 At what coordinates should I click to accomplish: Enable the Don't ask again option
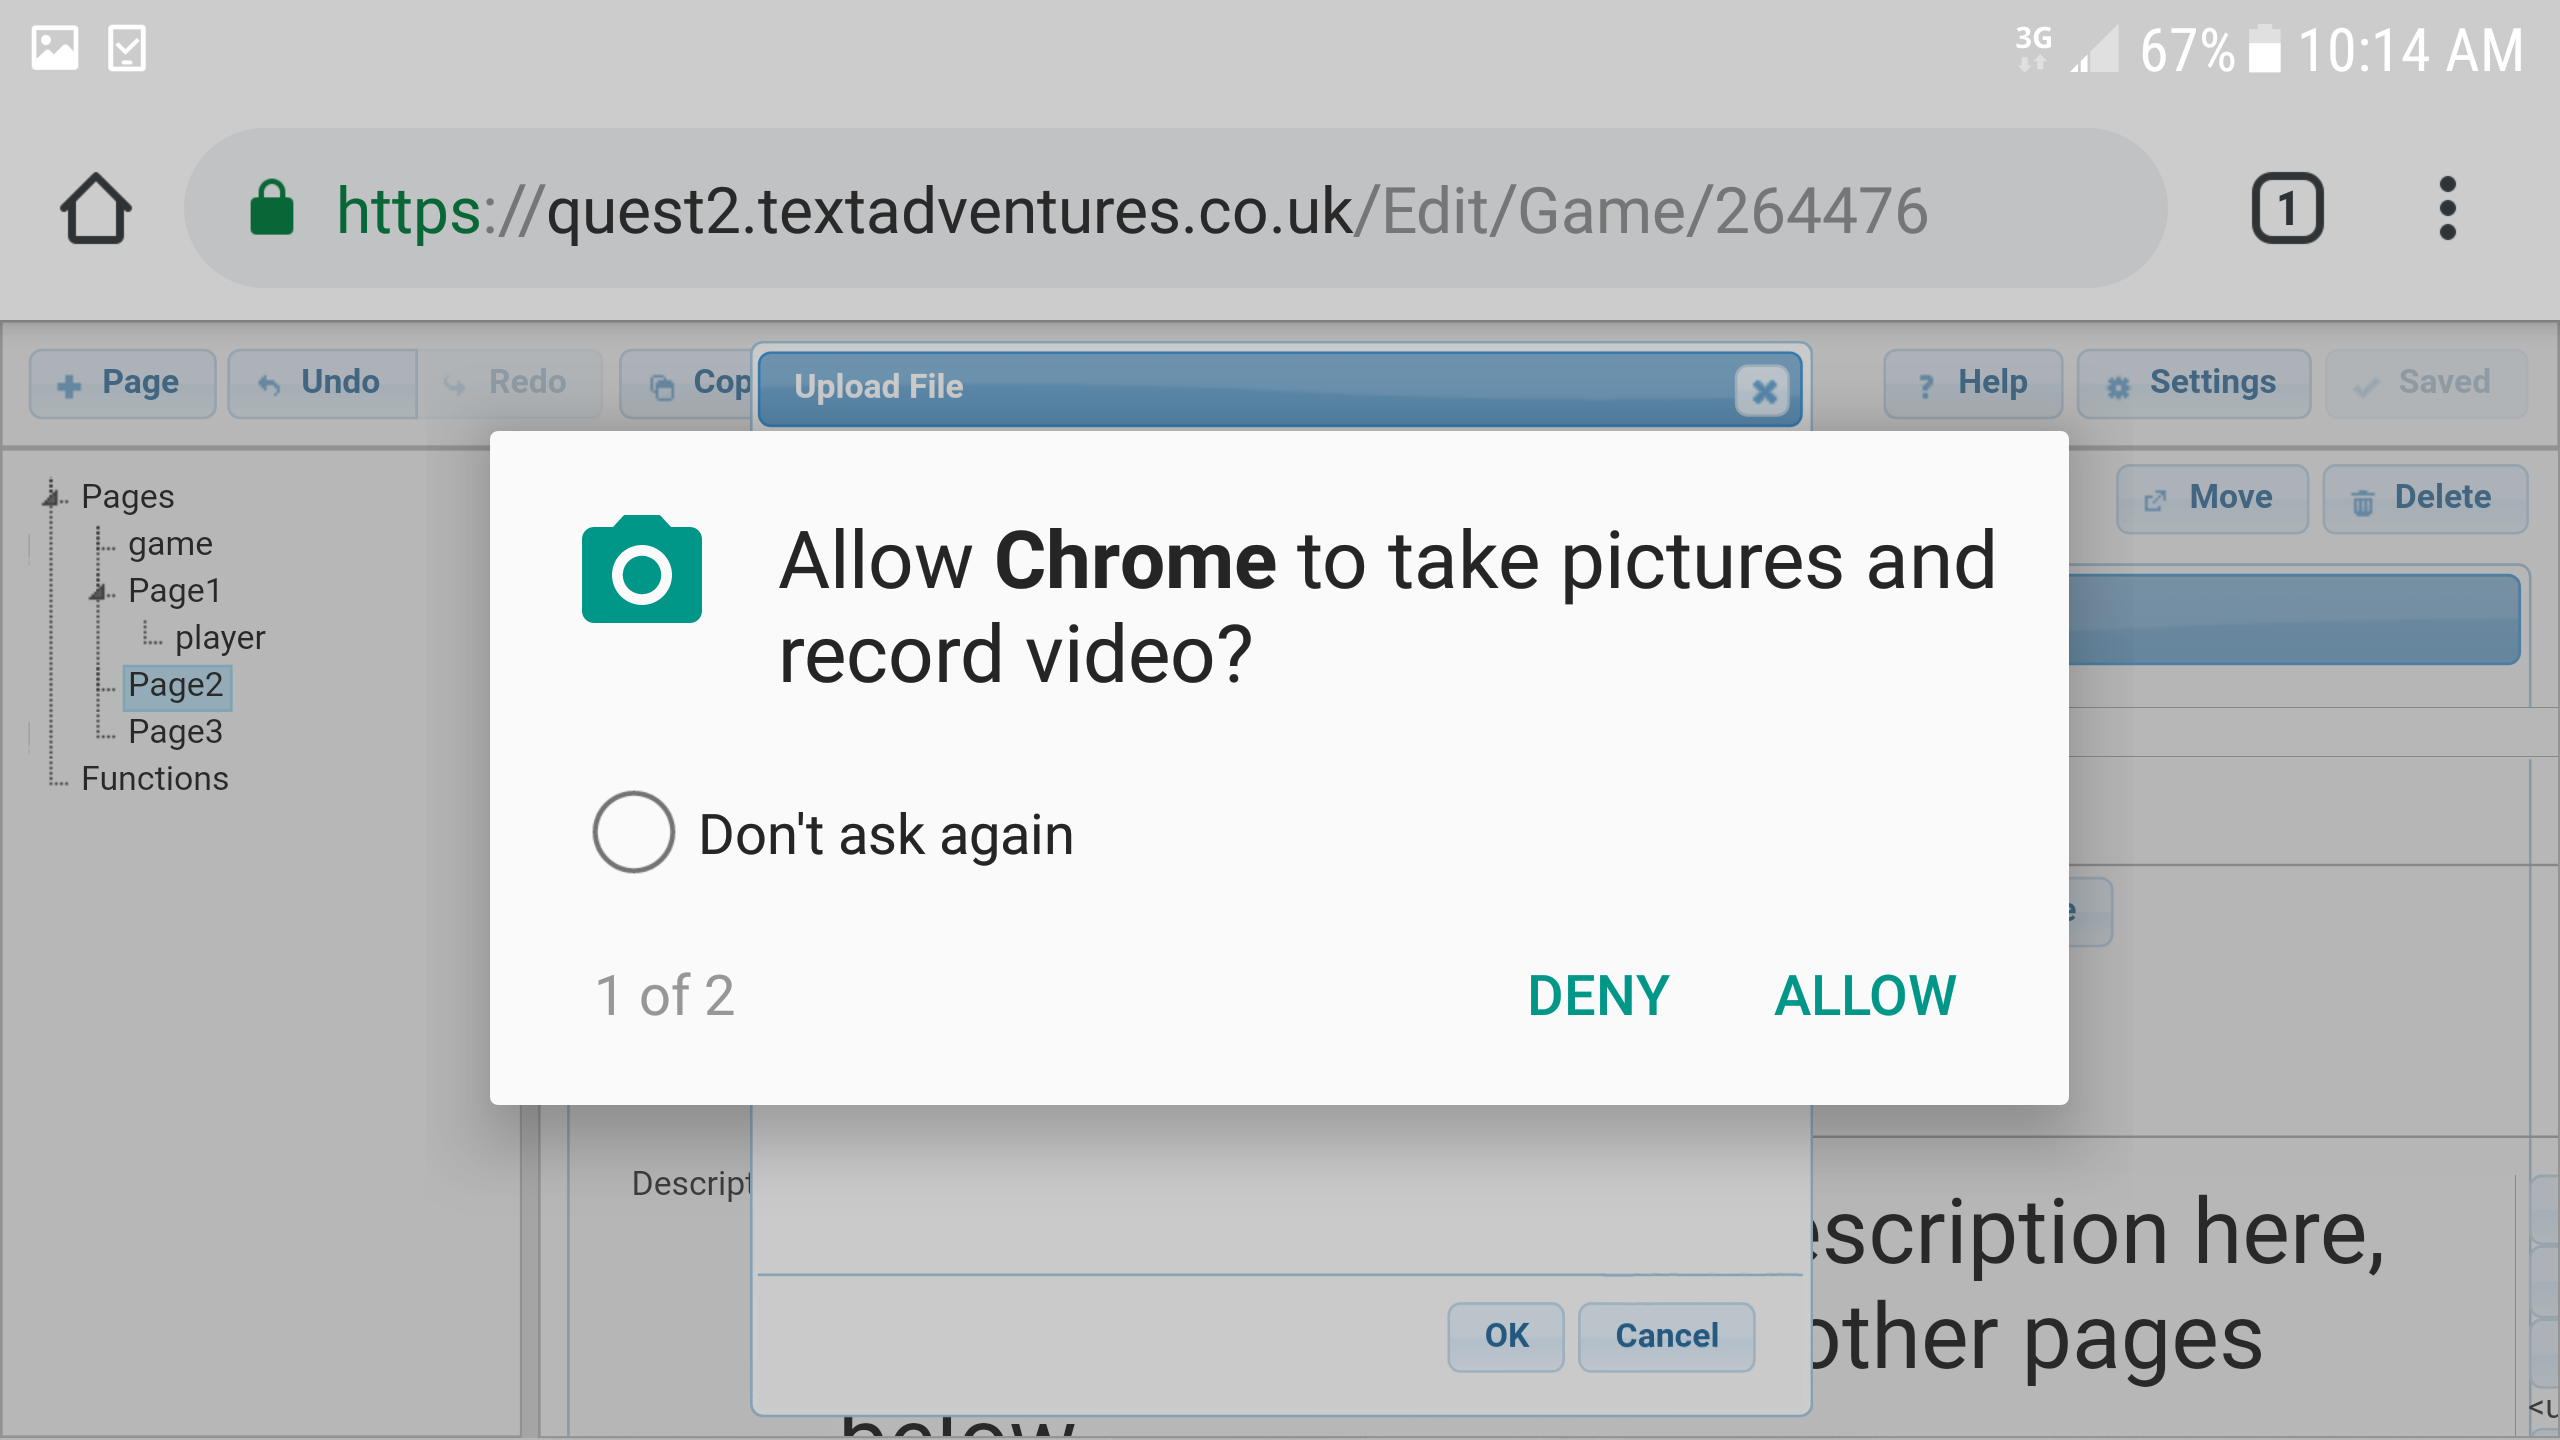pyautogui.click(x=633, y=832)
